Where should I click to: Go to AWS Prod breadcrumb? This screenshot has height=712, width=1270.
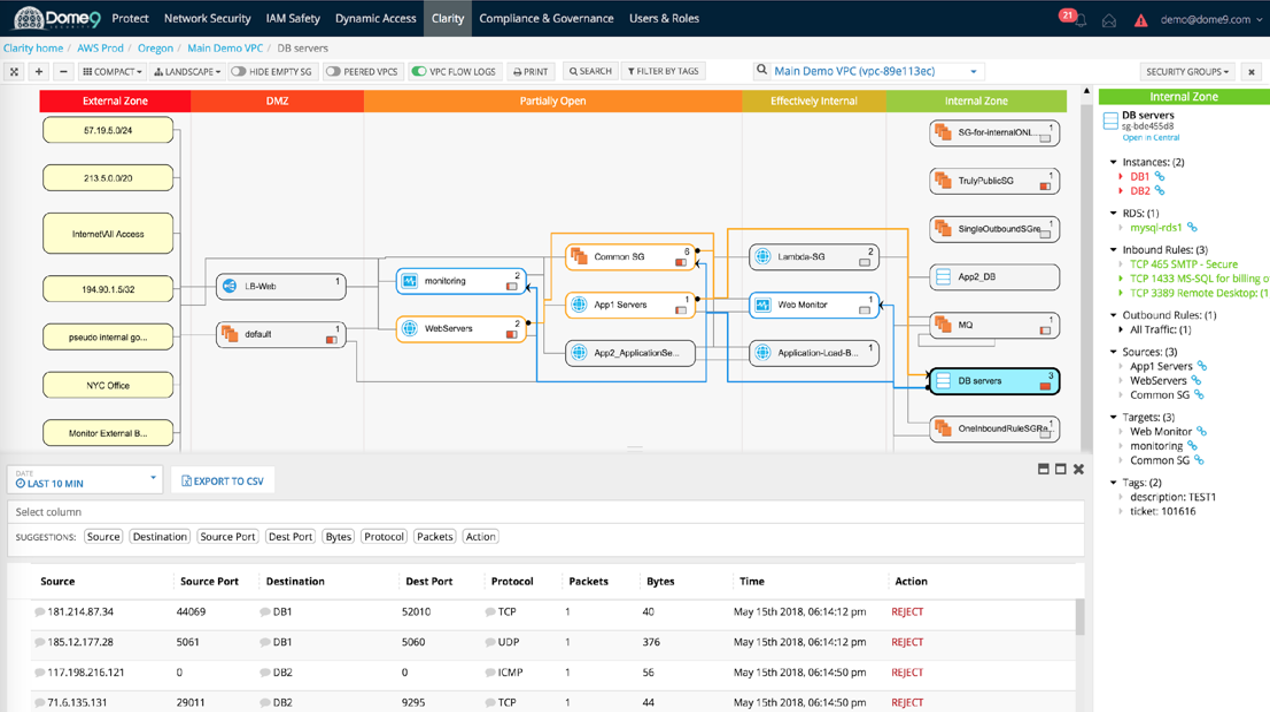[x=100, y=48]
